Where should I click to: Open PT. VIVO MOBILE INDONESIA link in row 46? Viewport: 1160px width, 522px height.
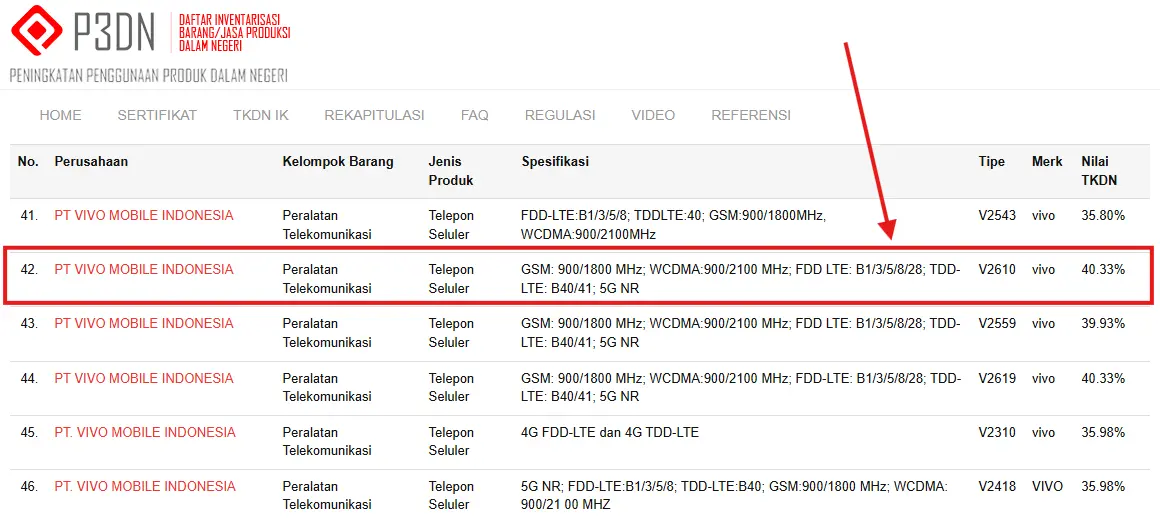click(x=145, y=487)
